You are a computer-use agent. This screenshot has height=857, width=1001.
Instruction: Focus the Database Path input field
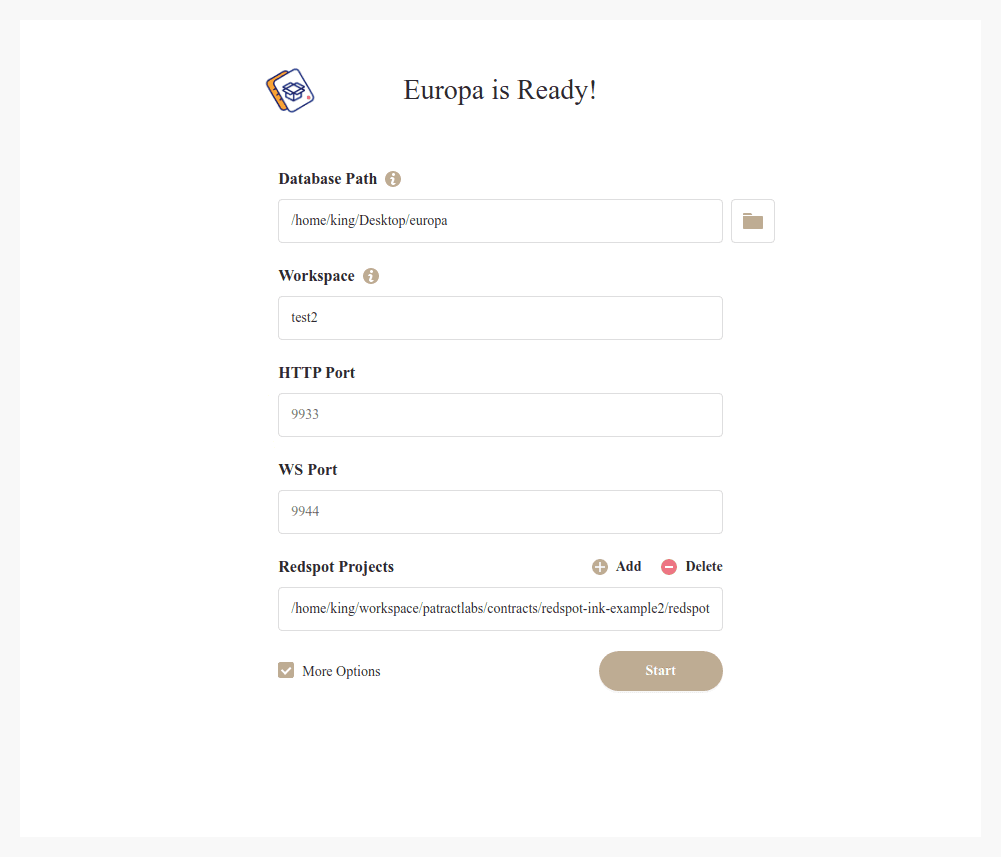pos(500,221)
